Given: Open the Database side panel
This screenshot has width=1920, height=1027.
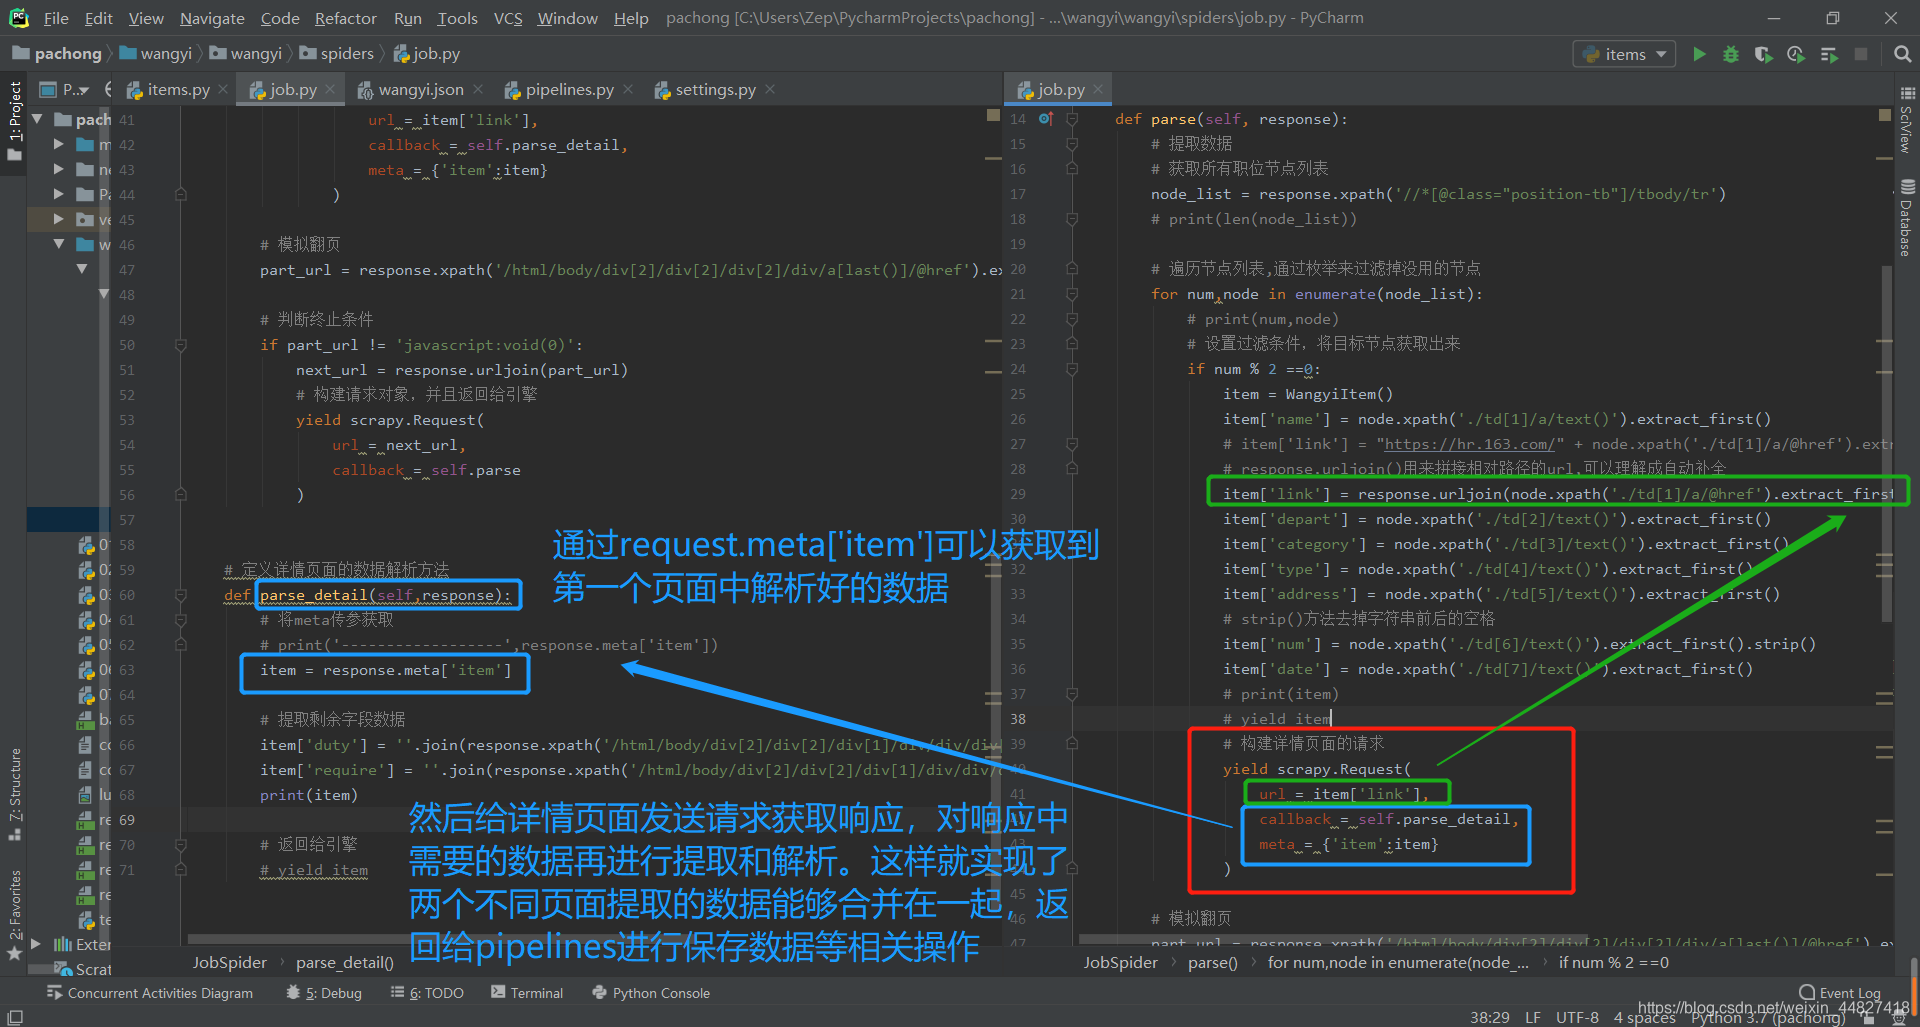Looking at the screenshot, I should pyautogui.click(x=1907, y=217).
